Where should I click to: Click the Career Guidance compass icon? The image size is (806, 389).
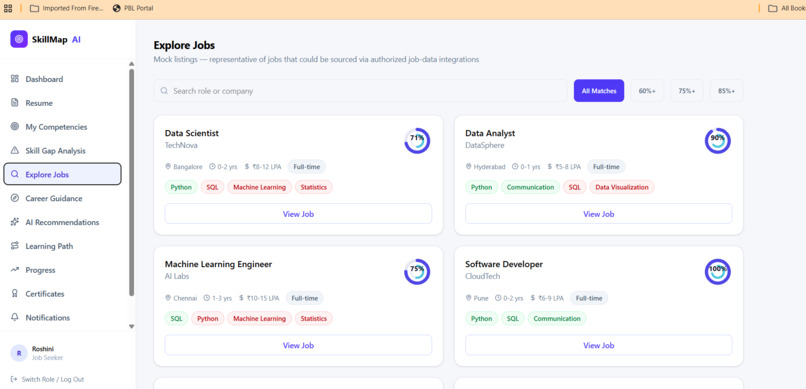(15, 198)
